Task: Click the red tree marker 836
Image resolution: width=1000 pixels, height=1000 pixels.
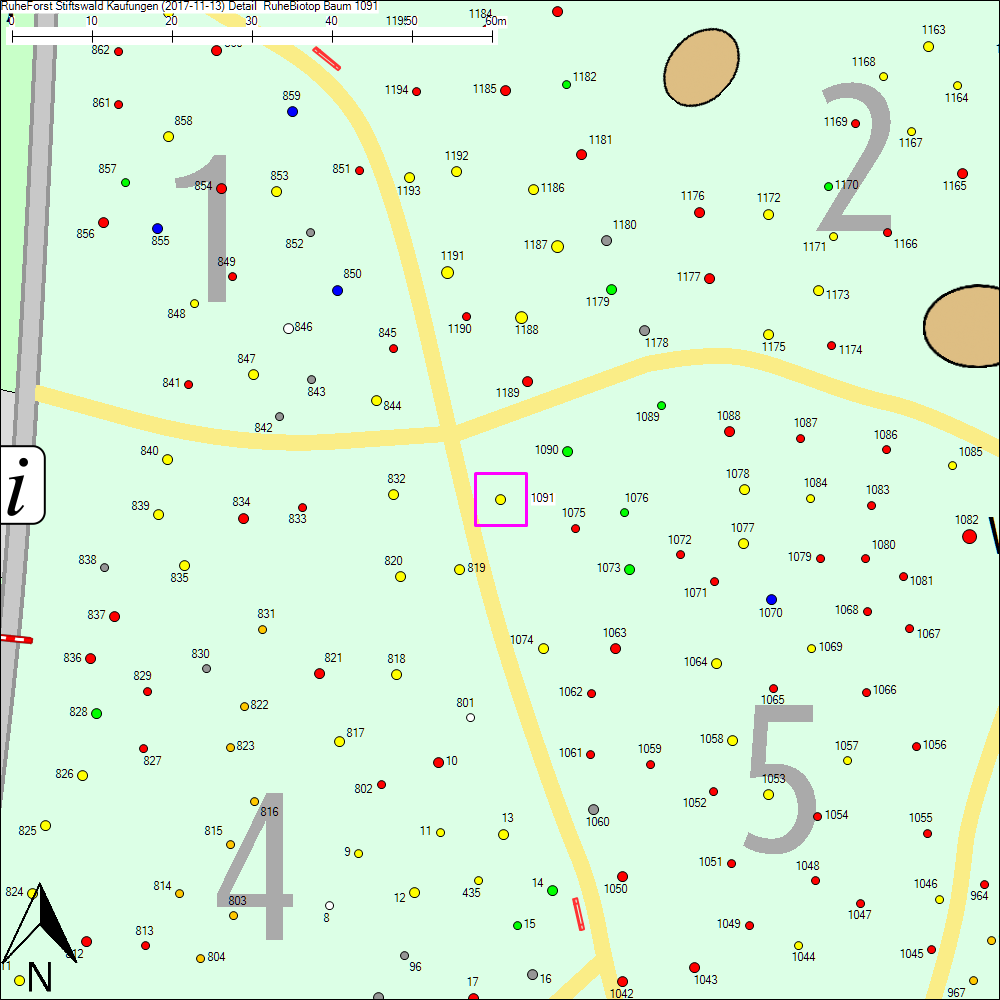Action: coord(91,659)
